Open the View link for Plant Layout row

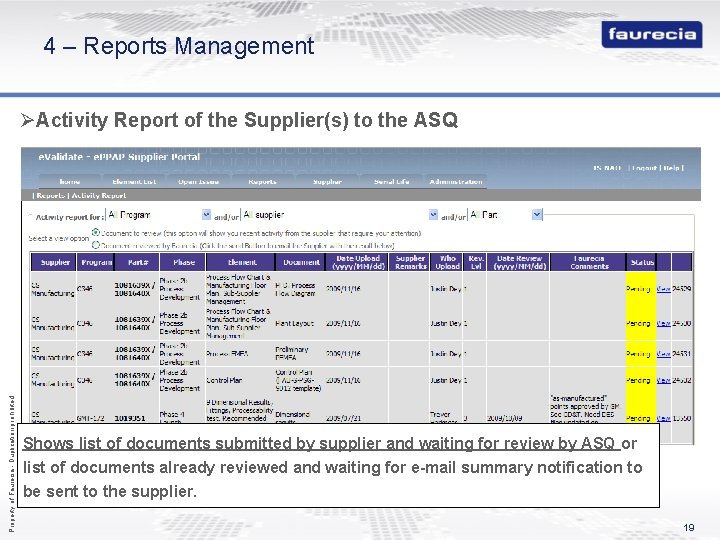tap(664, 323)
